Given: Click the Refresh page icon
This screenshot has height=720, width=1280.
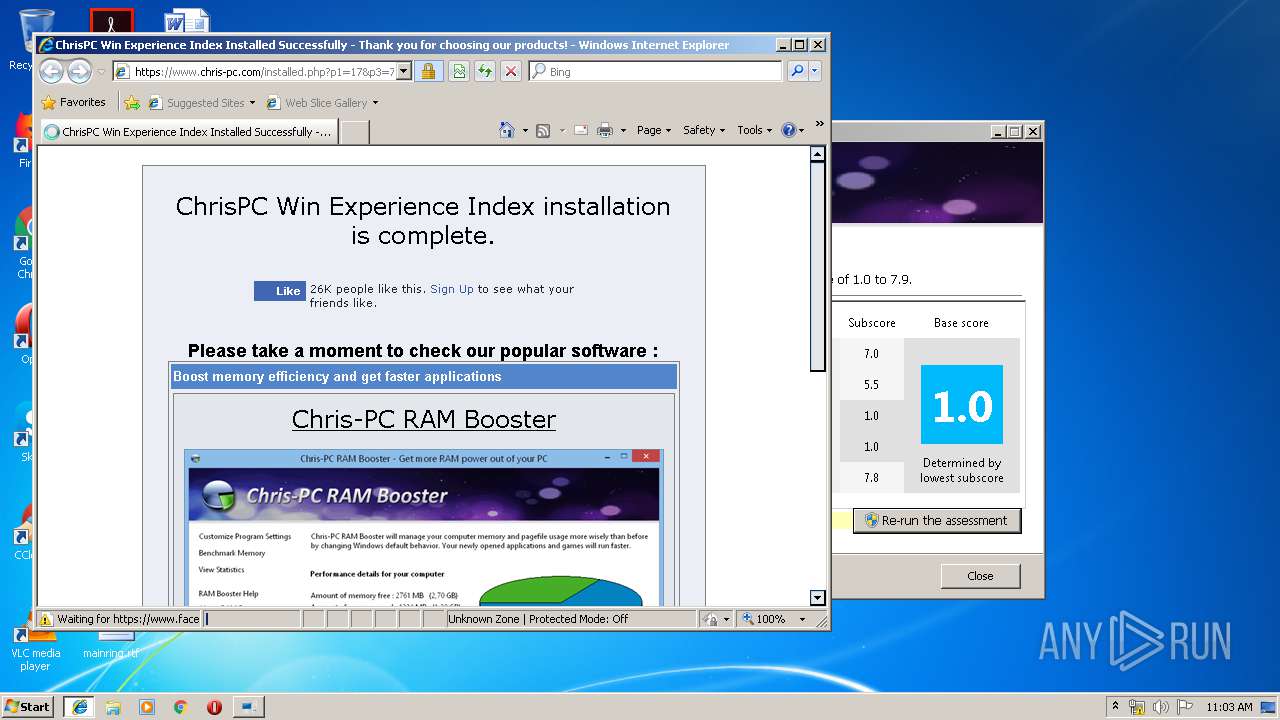Looking at the screenshot, I should 485,71.
